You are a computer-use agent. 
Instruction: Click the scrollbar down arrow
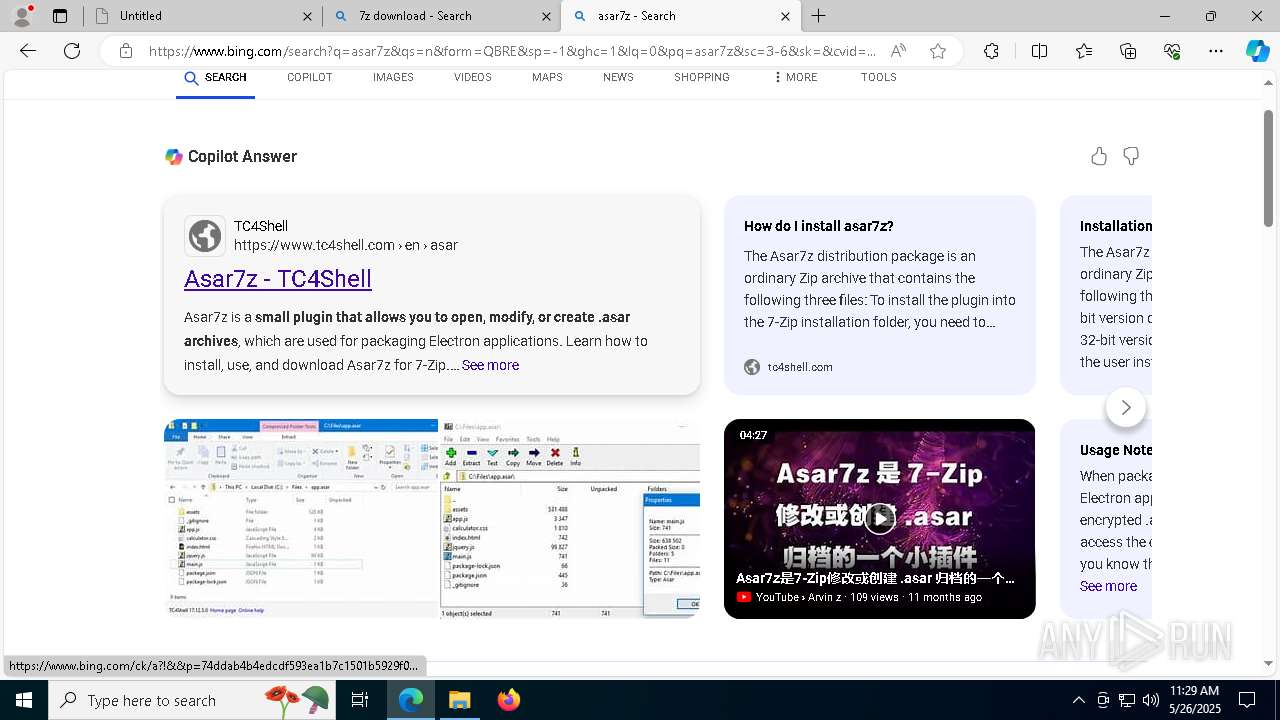1269,663
